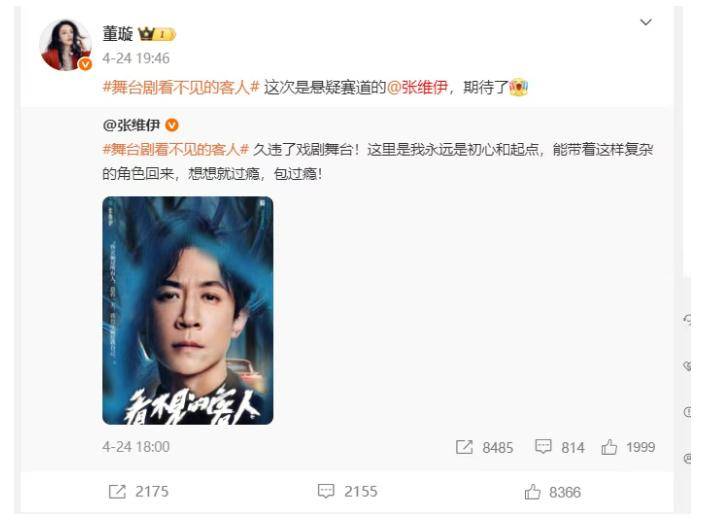Viewport: 718px width, 520px height.
Task: Click the @张维伊 mention in top post
Action: [417, 87]
